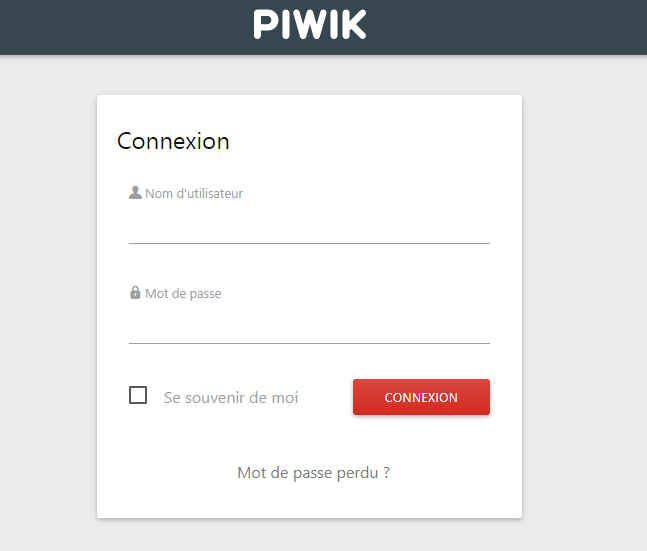Click the dark header bar left of the logo
Viewport: 647px width, 551px height.
(x=124, y=27)
